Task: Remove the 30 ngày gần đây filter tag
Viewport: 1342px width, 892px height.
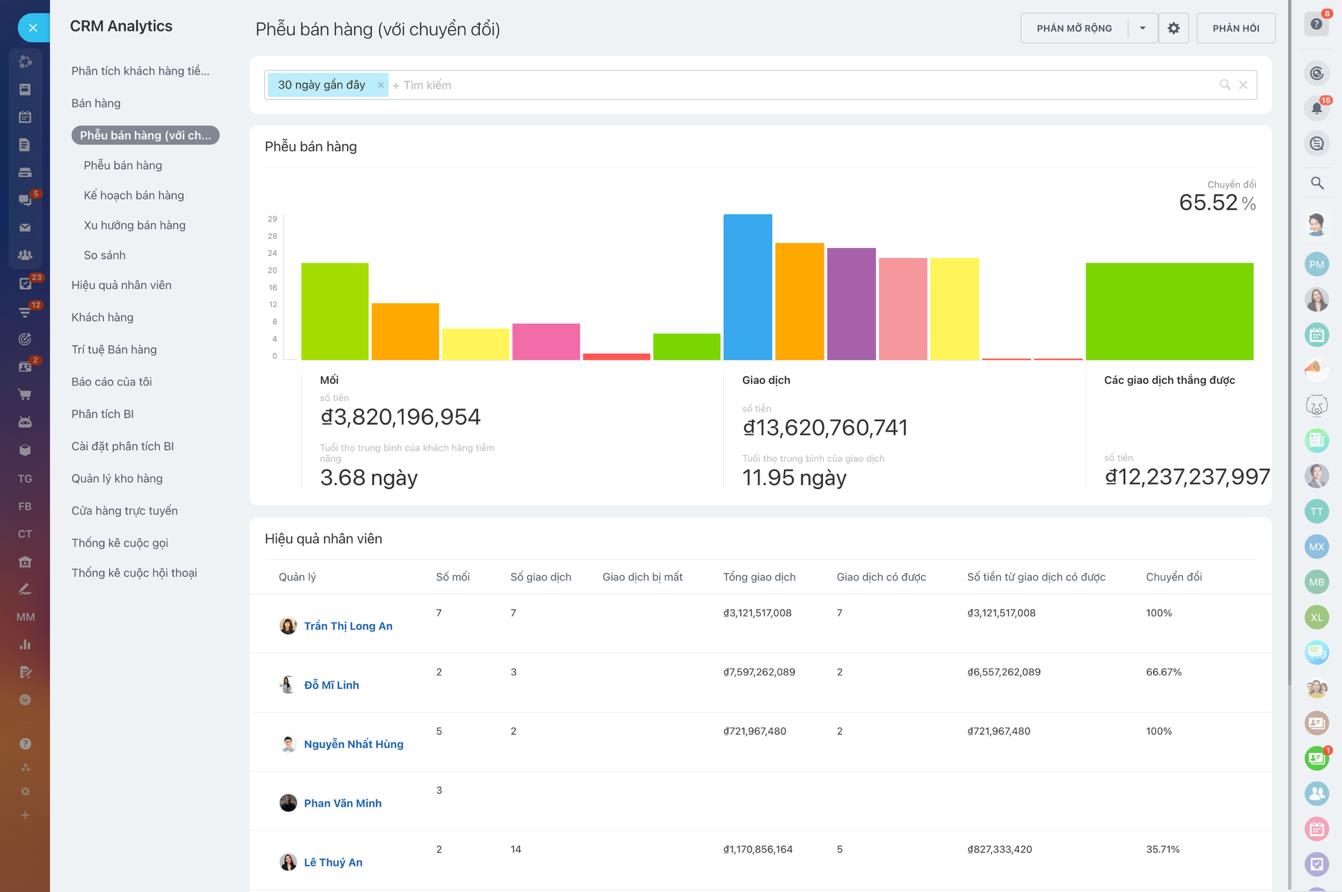Action: [380, 84]
